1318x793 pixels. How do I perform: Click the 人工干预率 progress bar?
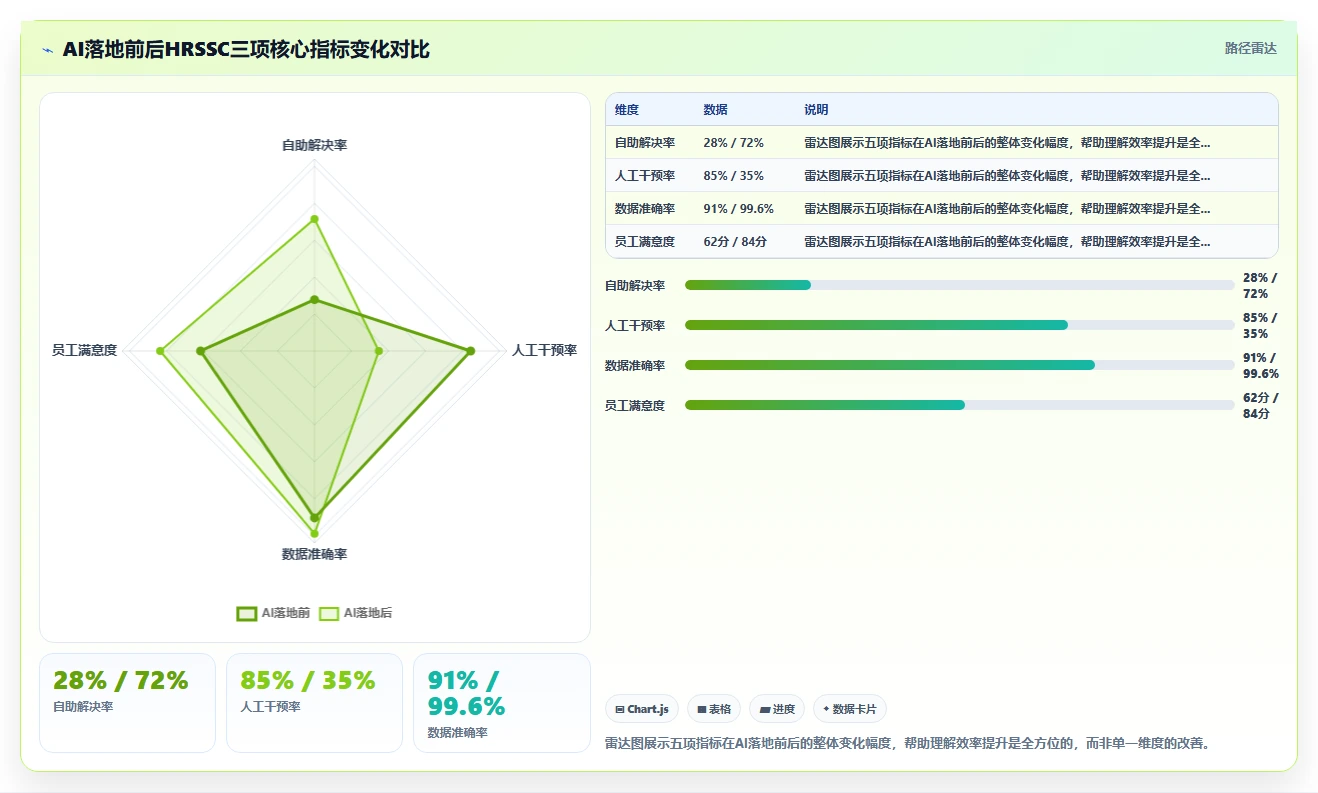point(960,325)
